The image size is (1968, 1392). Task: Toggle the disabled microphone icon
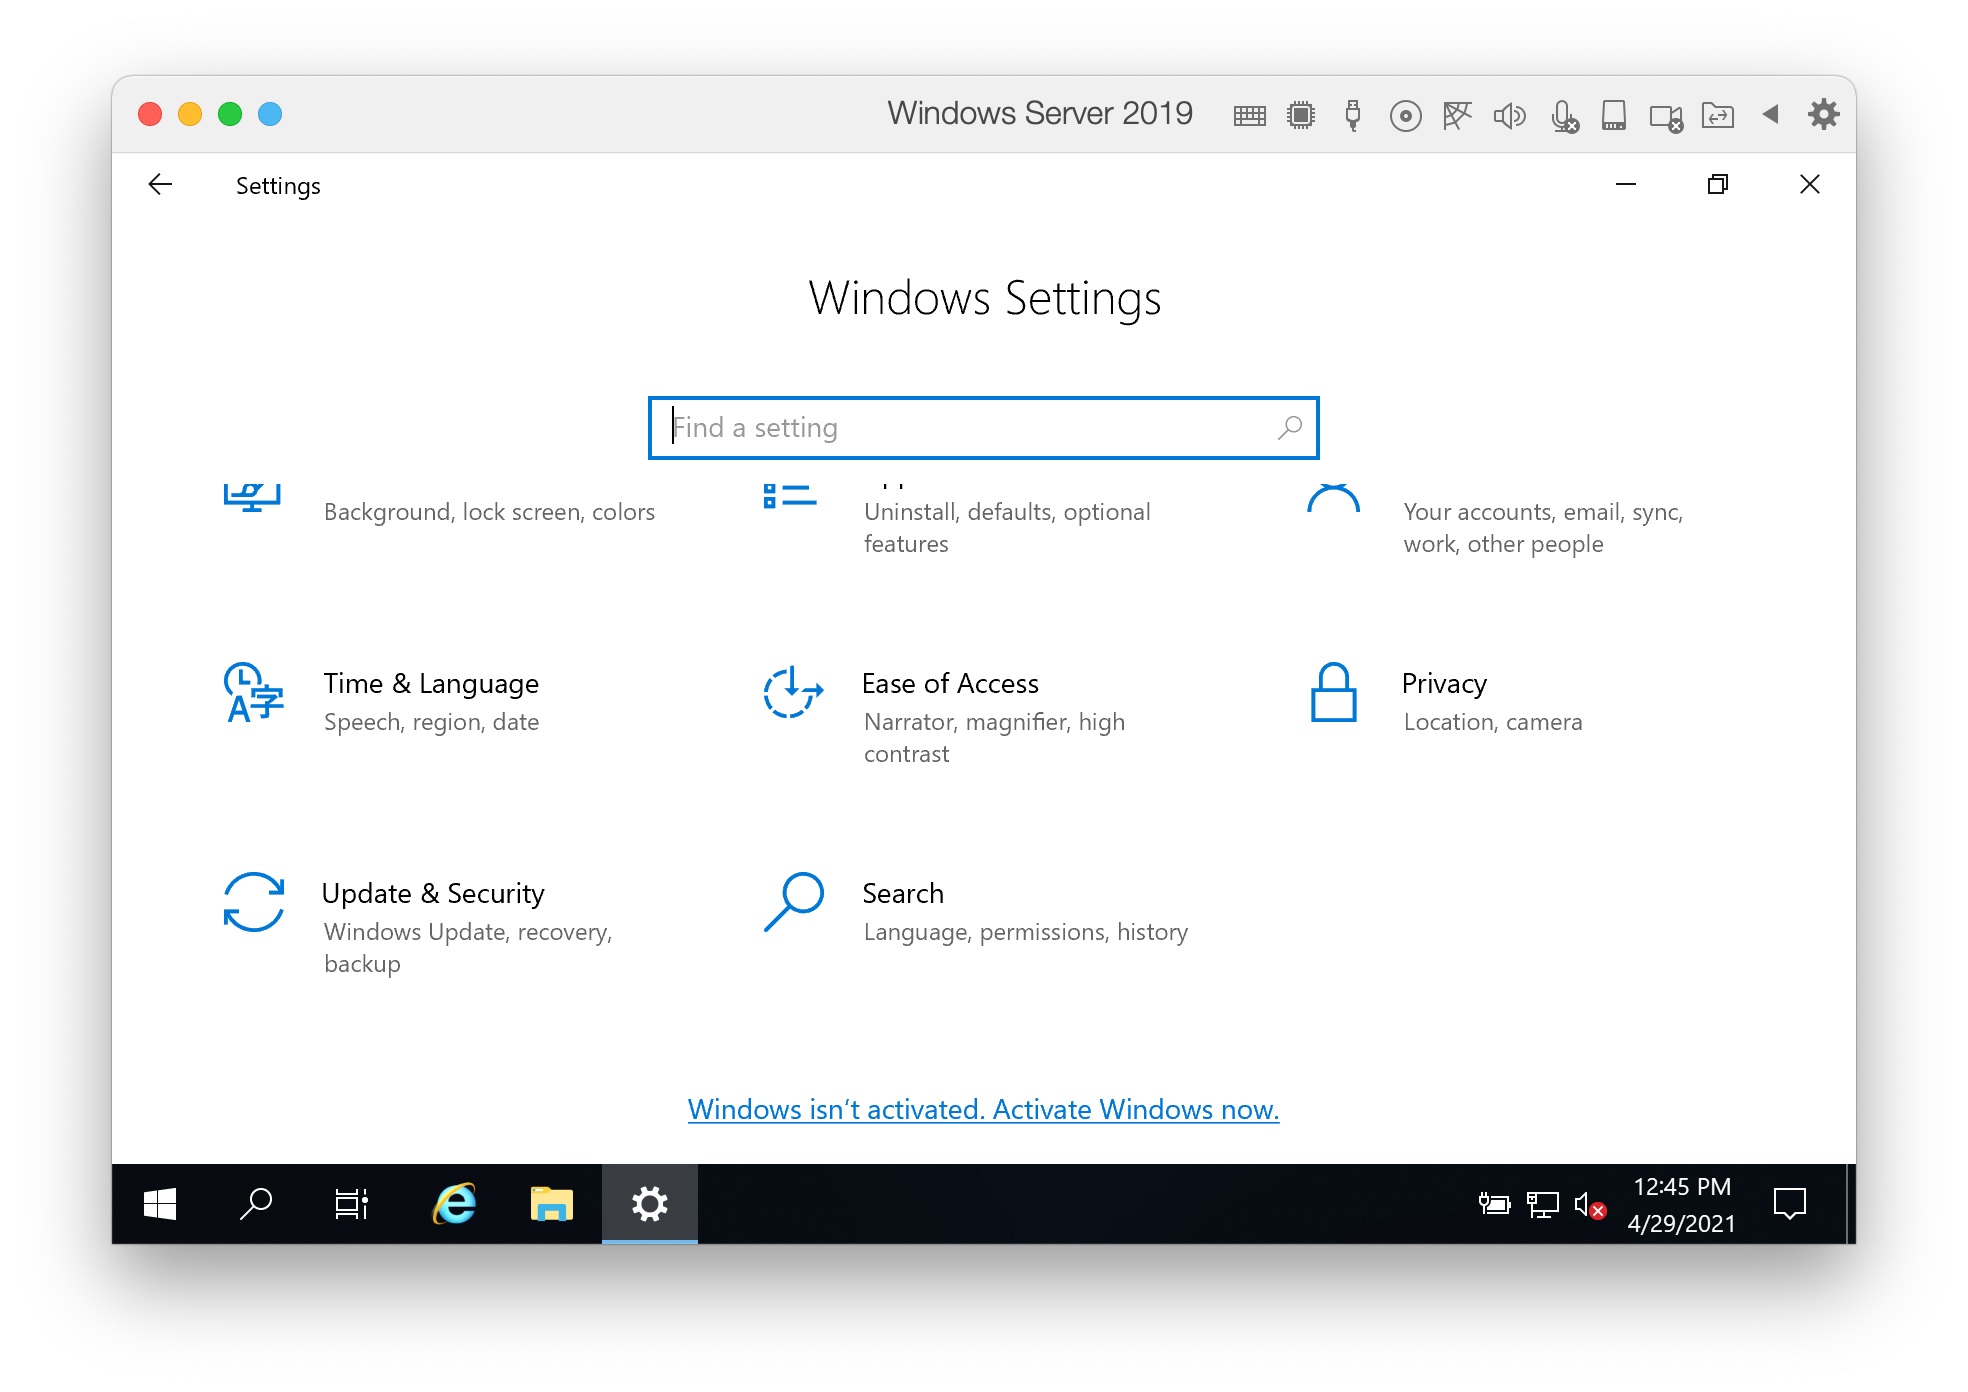(1564, 116)
